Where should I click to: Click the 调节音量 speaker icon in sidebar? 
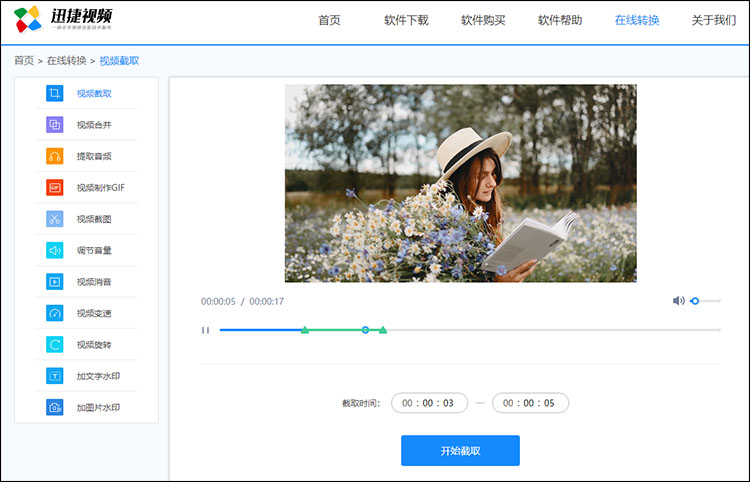coord(55,250)
